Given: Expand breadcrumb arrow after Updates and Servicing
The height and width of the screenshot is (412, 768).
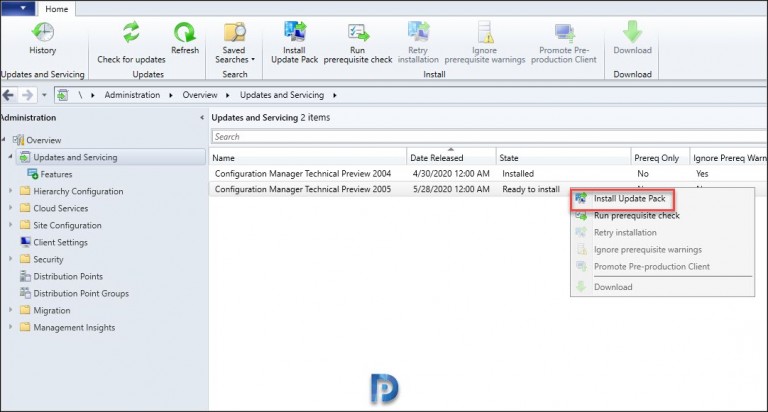Looking at the screenshot, I should 335,96.
